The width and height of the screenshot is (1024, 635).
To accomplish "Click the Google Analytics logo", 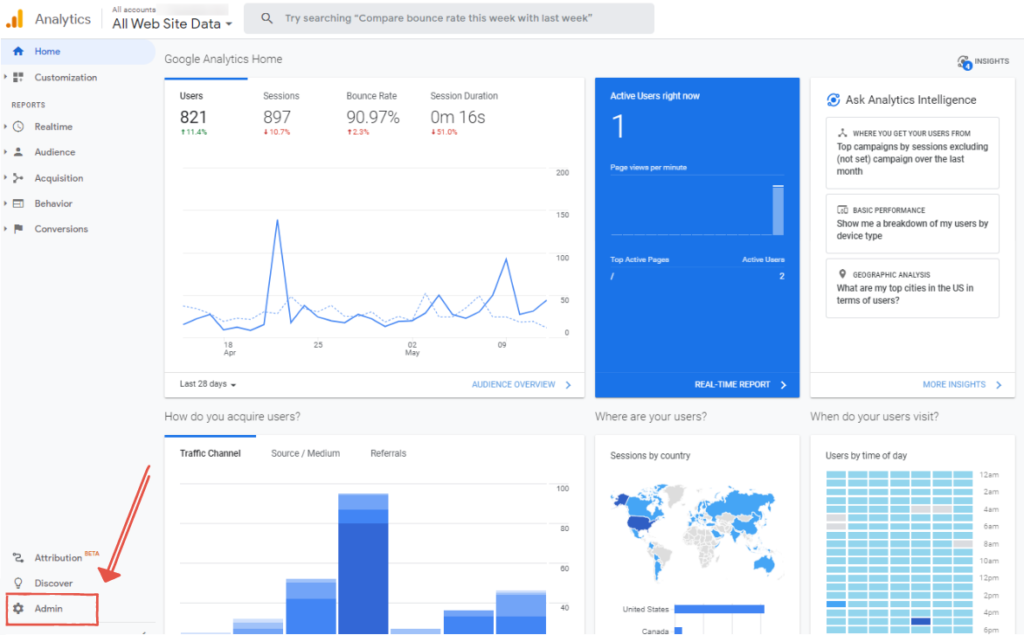I will (15, 18).
